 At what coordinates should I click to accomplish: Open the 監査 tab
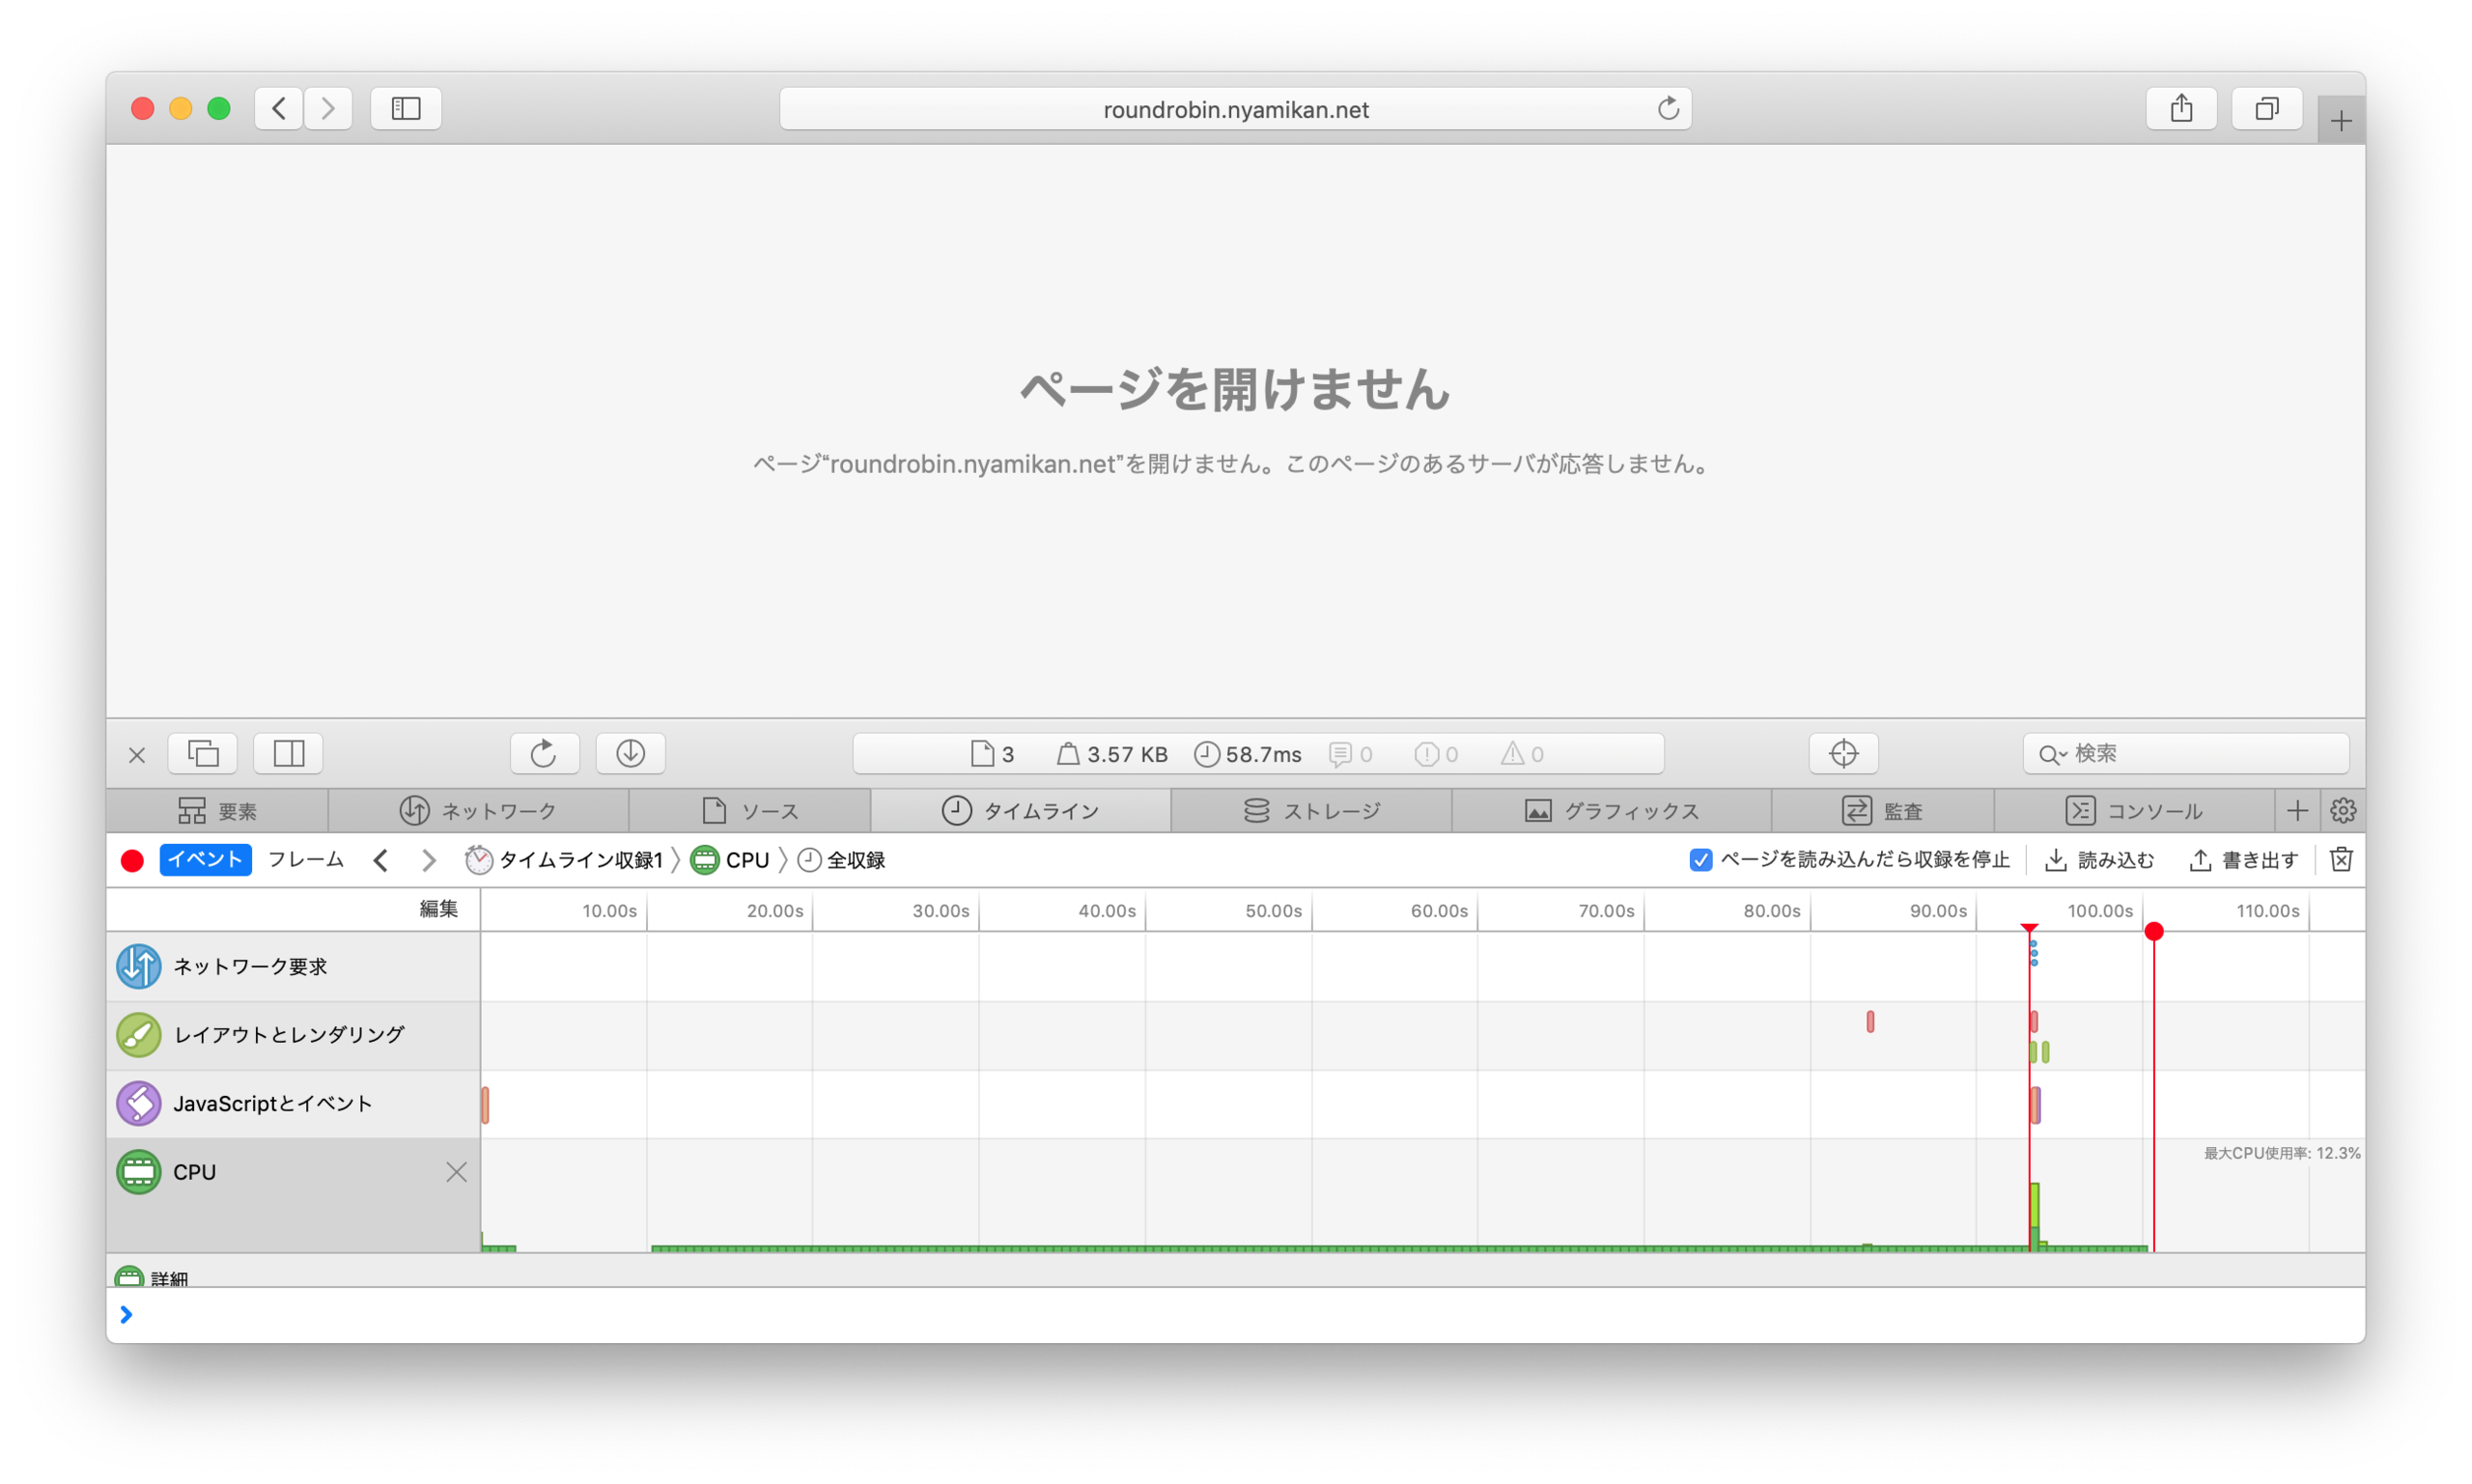(x=1882, y=810)
